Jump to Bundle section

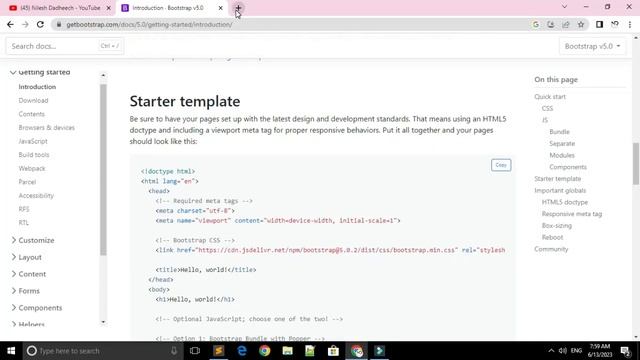(559, 132)
